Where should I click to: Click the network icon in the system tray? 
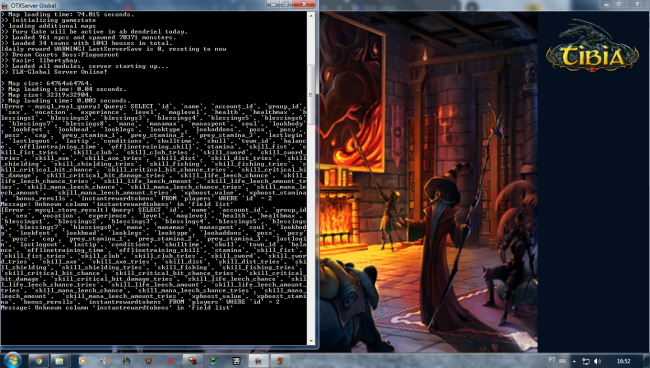586,361
